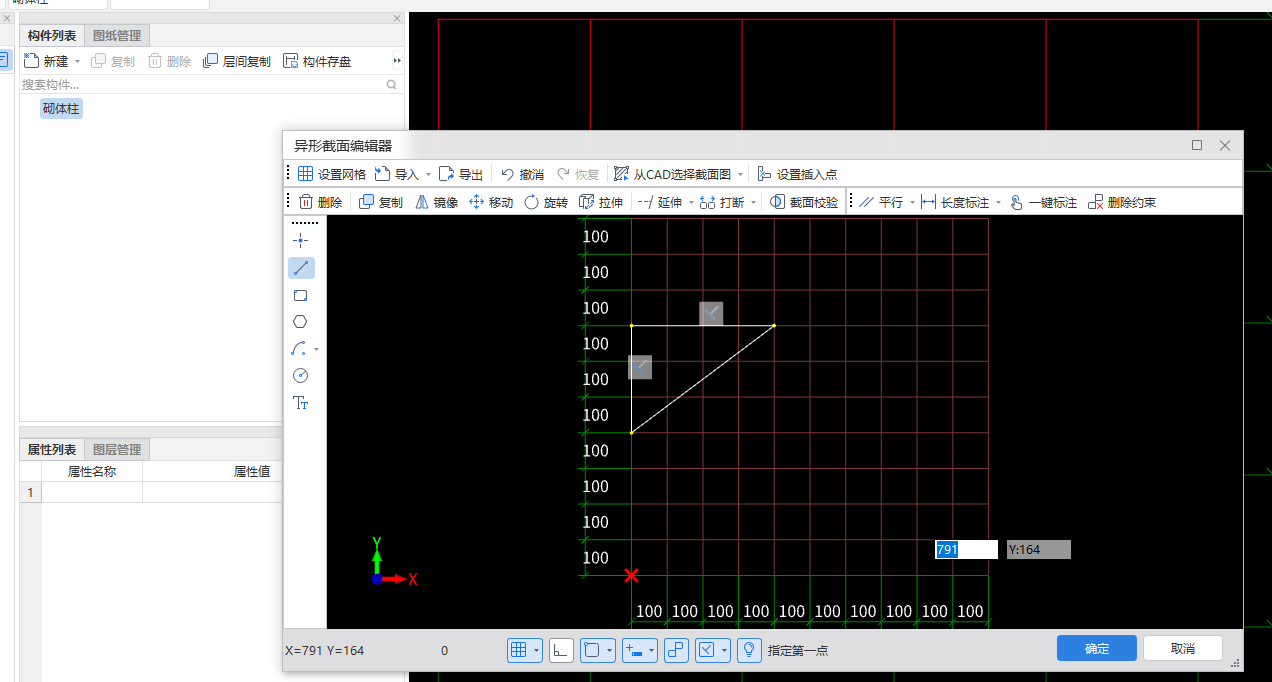Toggle object snap button in status bar

[x=591, y=650]
